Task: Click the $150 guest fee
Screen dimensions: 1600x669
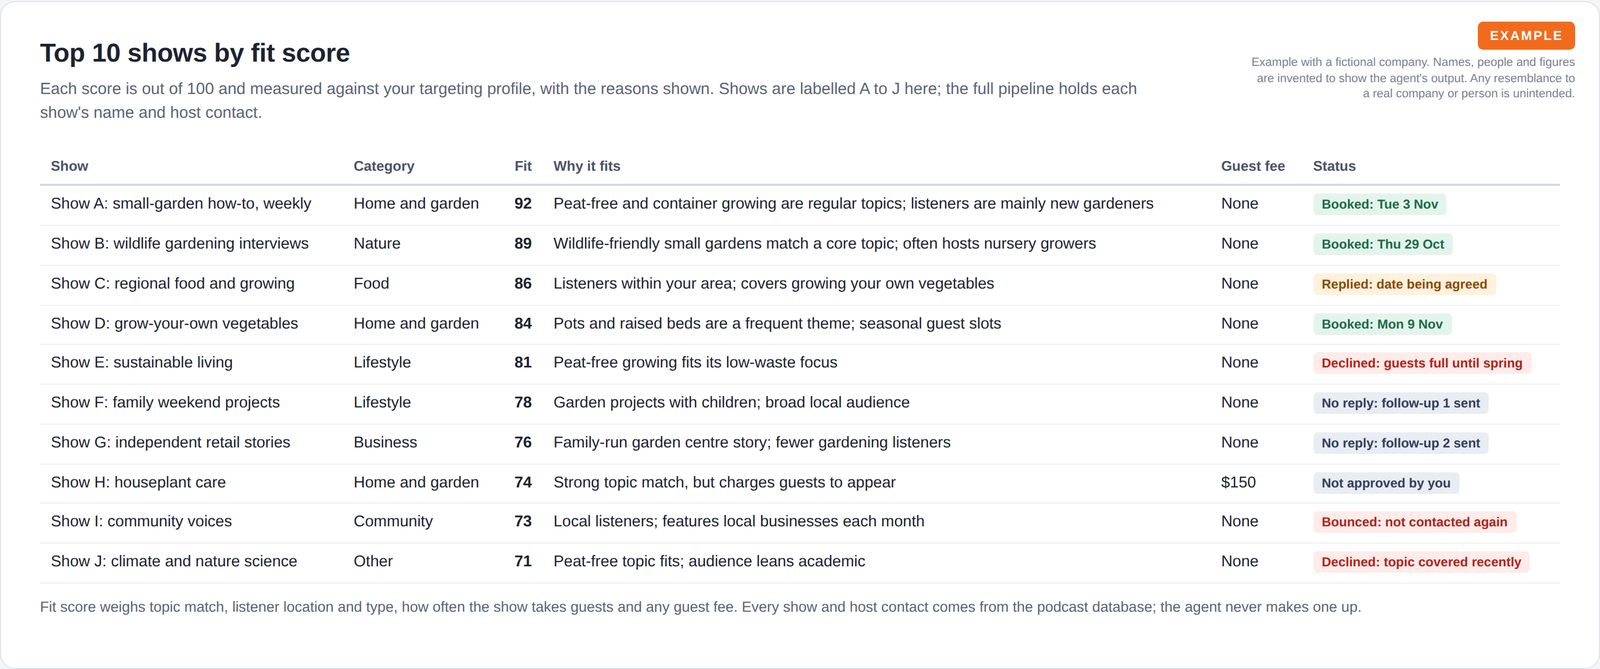Action: pyautogui.click(x=1238, y=483)
